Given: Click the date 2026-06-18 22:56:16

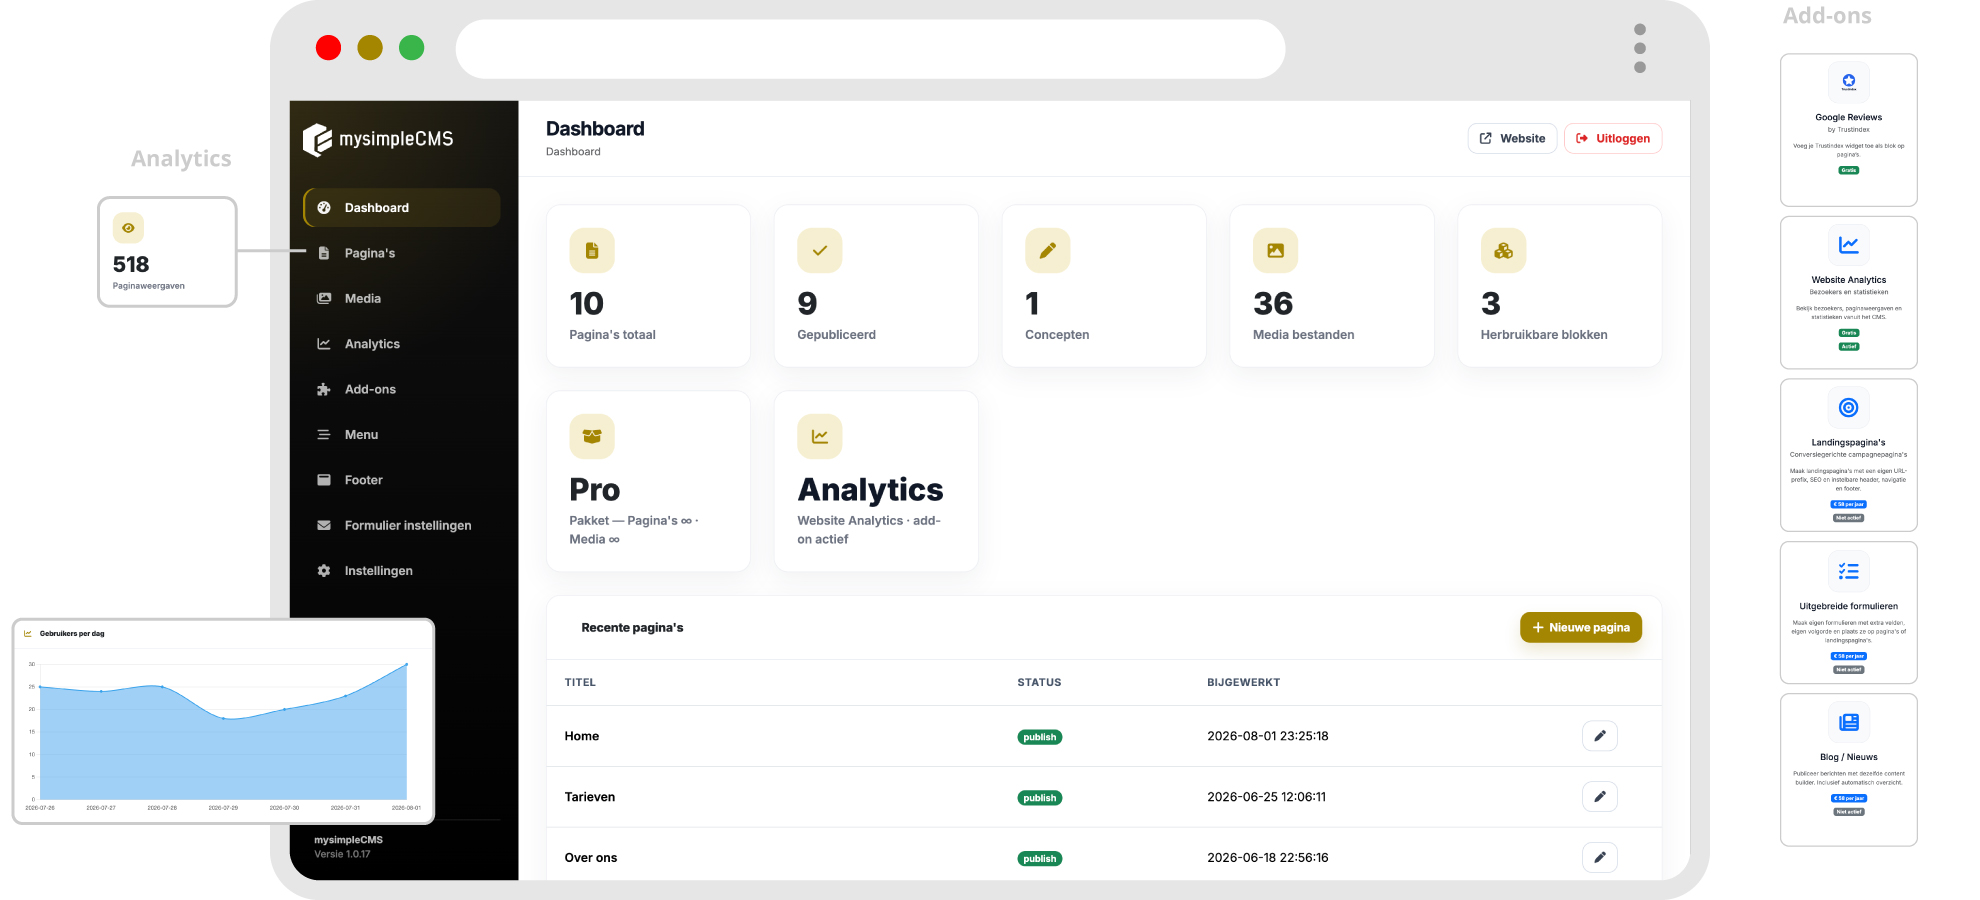Looking at the screenshot, I should 1268,858.
